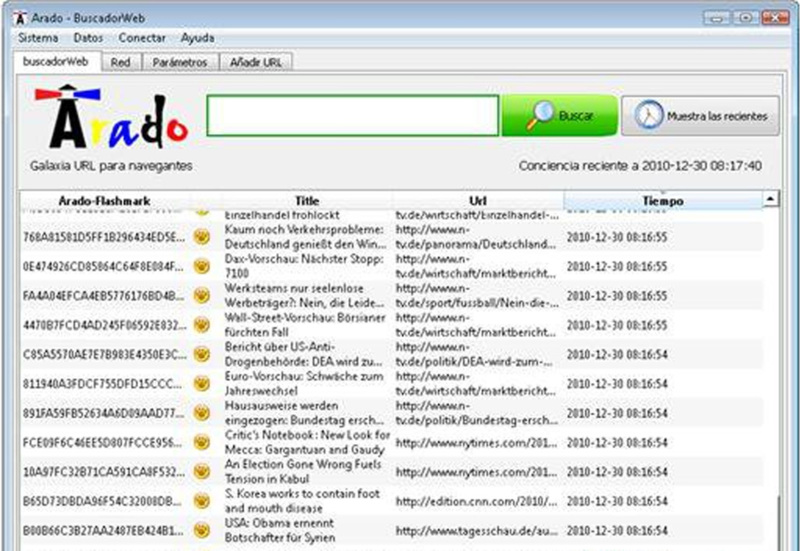Click URL n-tv.de/politik/Bundestag-ersch
Viewport: 800px width, 551px height.
[x=477, y=413]
